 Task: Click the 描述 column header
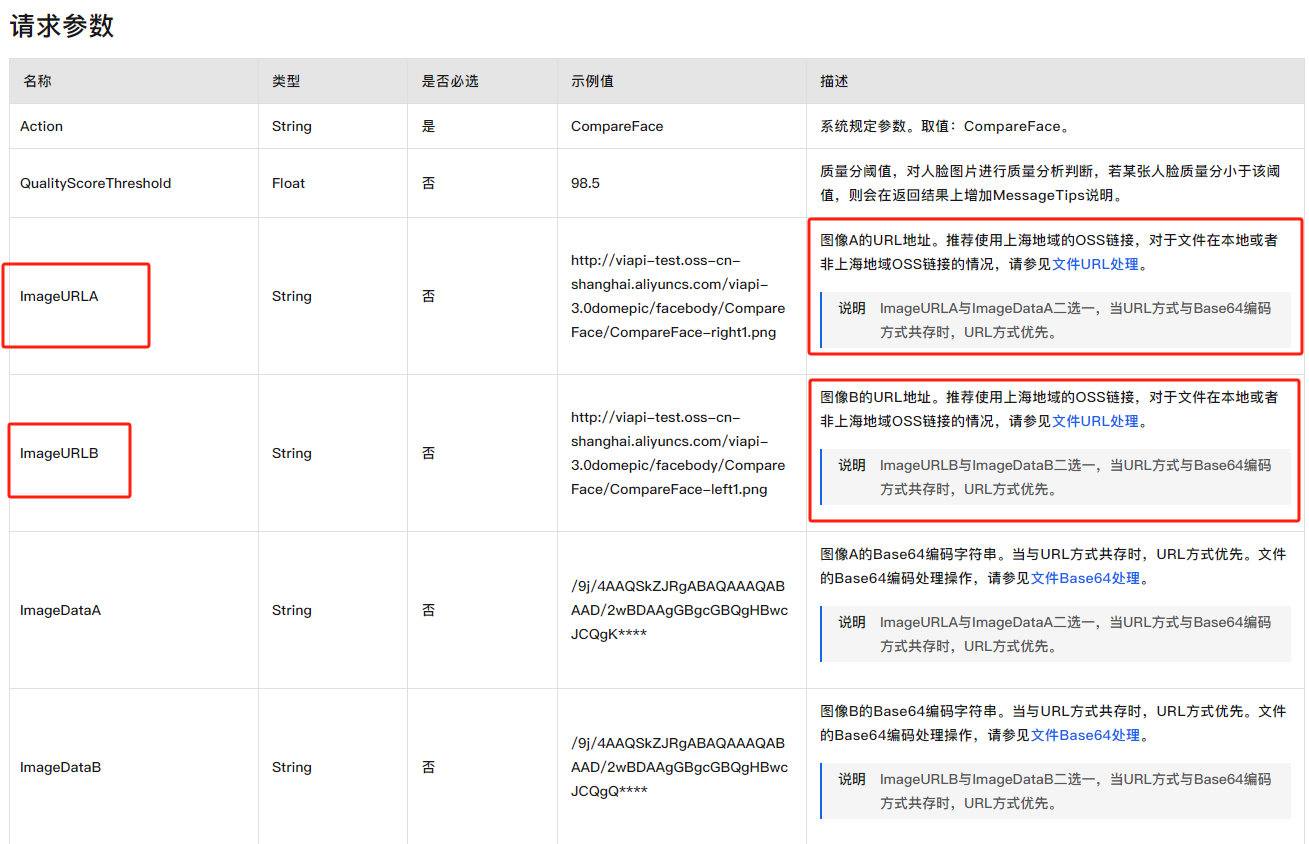tap(834, 81)
